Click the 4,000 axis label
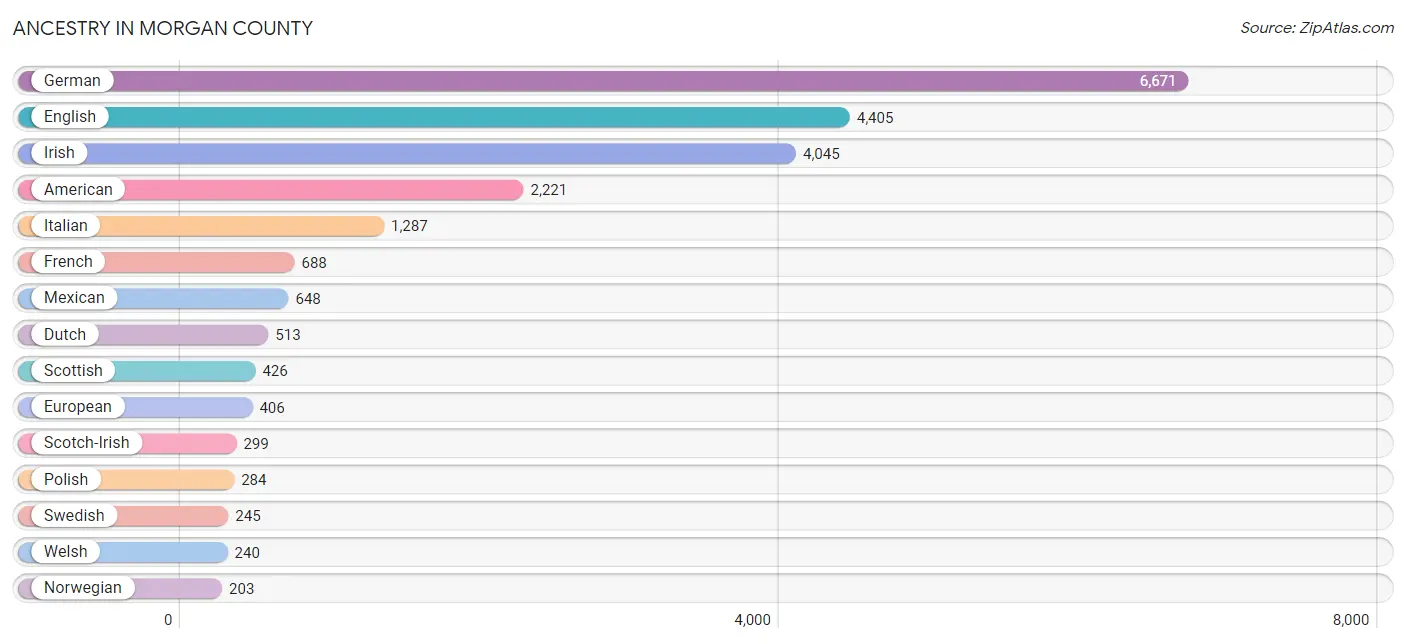Viewport: 1406px width, 644px height. (x=753, y=620)
